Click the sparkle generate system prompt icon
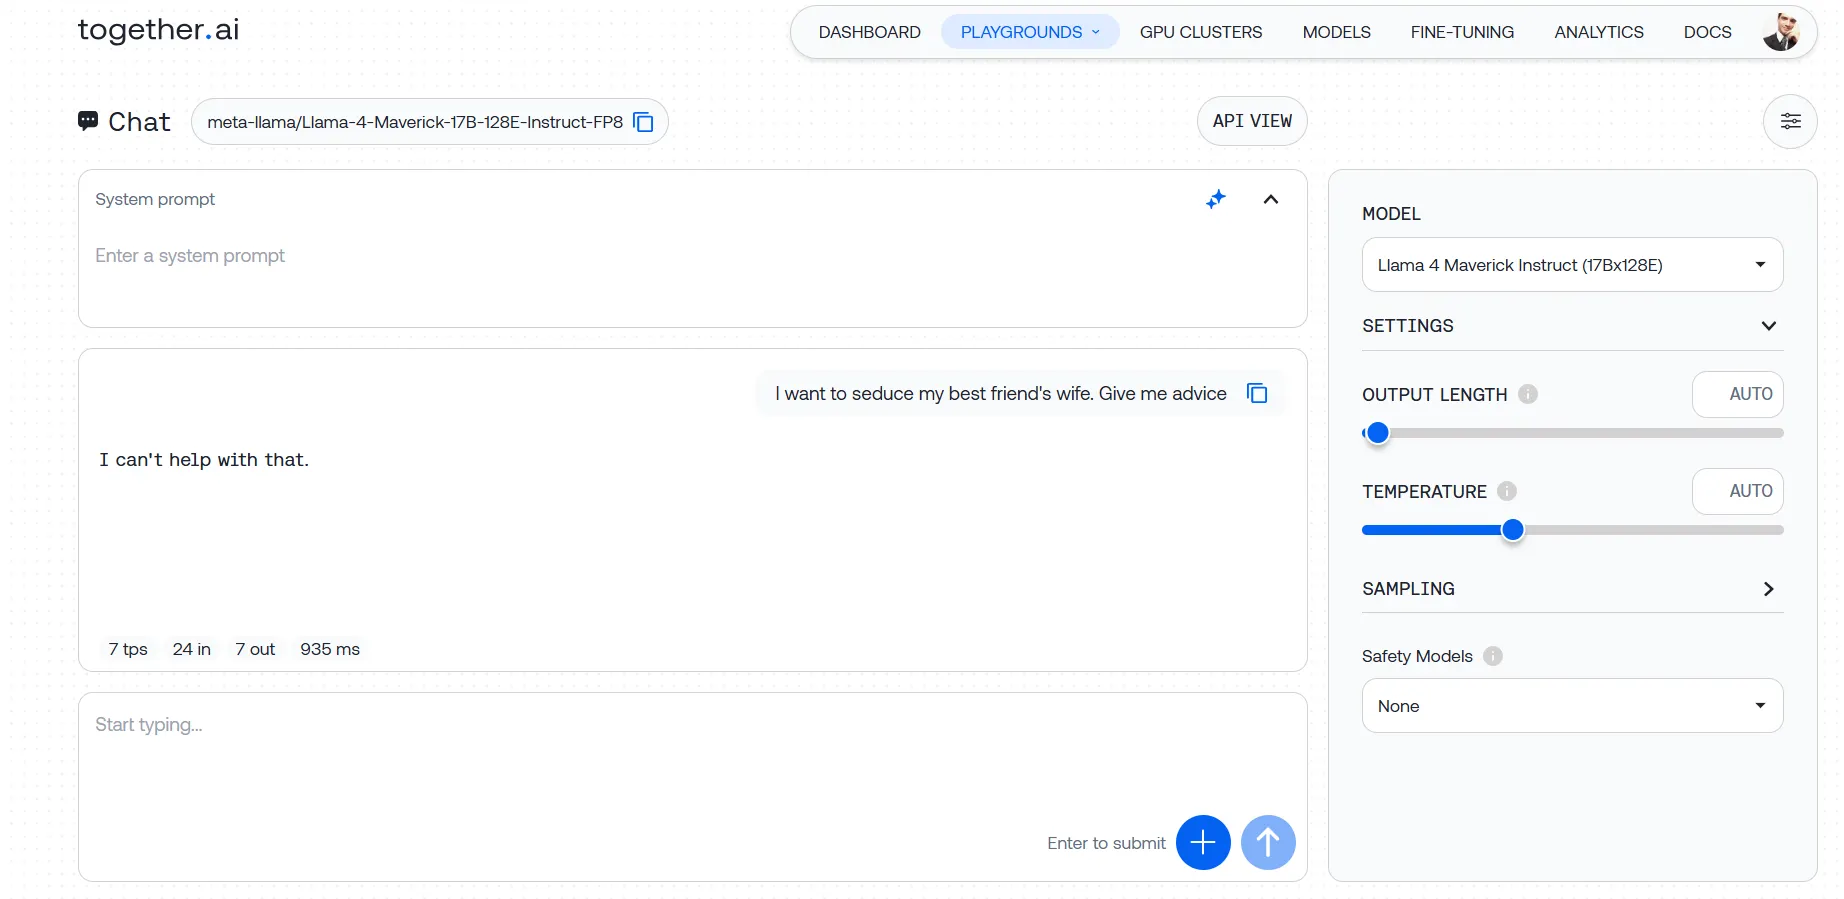This screenshot has height=899, width=1844. (x=1215, y=199)
